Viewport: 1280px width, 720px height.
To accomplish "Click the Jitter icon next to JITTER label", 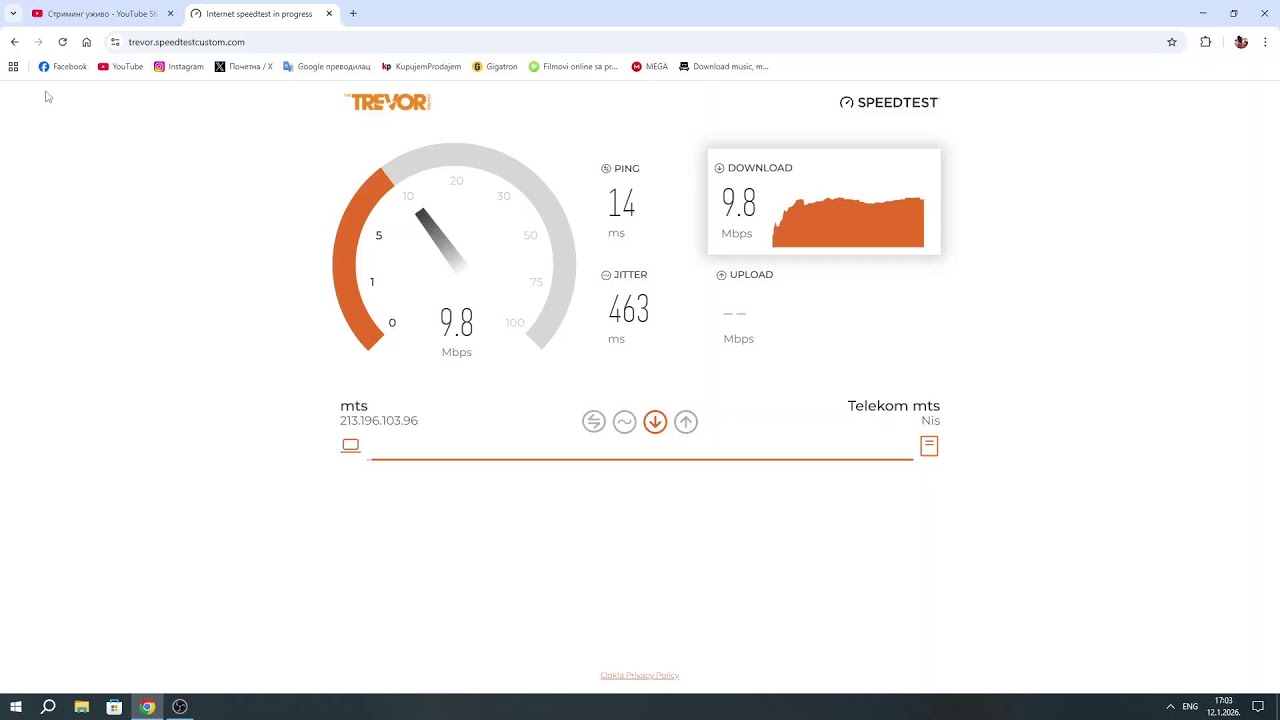I will [x=606, y=275].
